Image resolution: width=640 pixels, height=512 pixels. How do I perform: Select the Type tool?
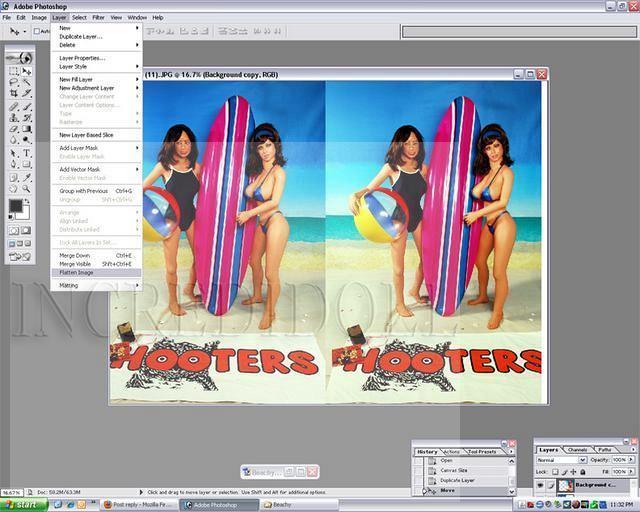coord(27,154)
